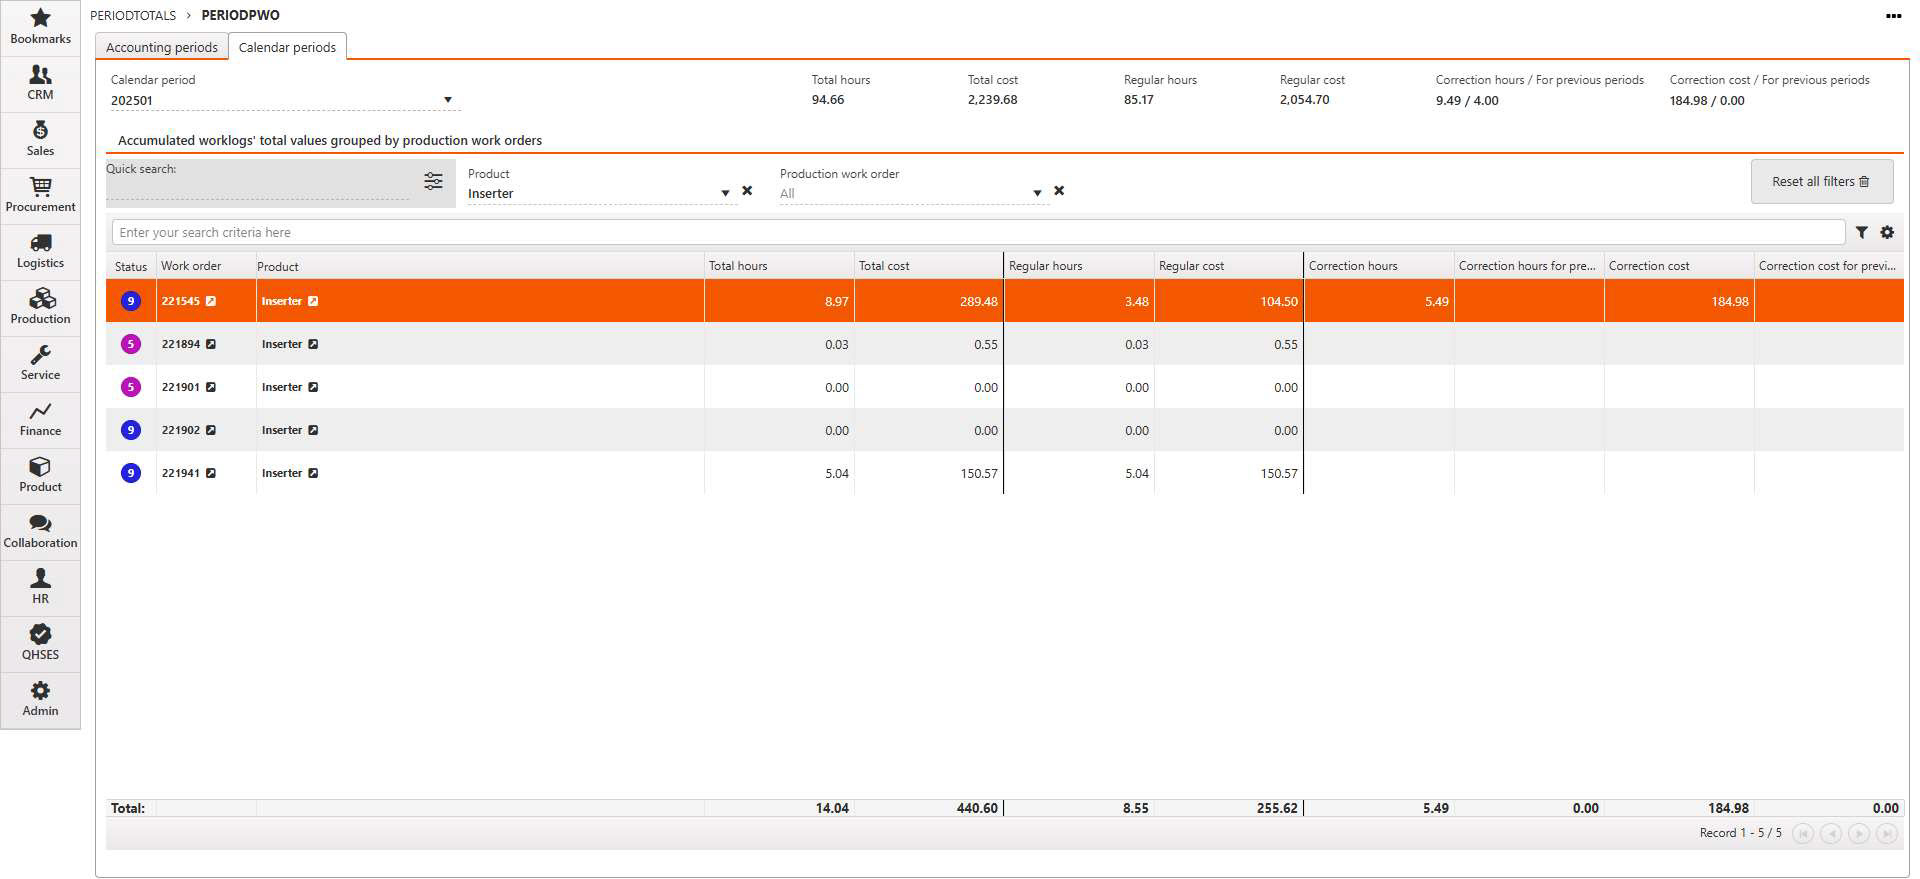Click into the search criteria field
This screenshot has height=879, width=1920.
click(977, 232)
